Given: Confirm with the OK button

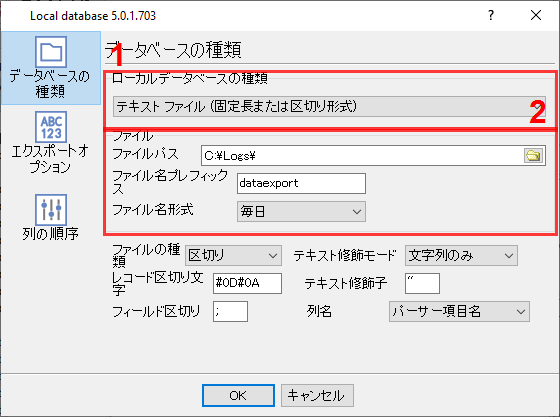Looking at the screenshot, I should (238, 396).
